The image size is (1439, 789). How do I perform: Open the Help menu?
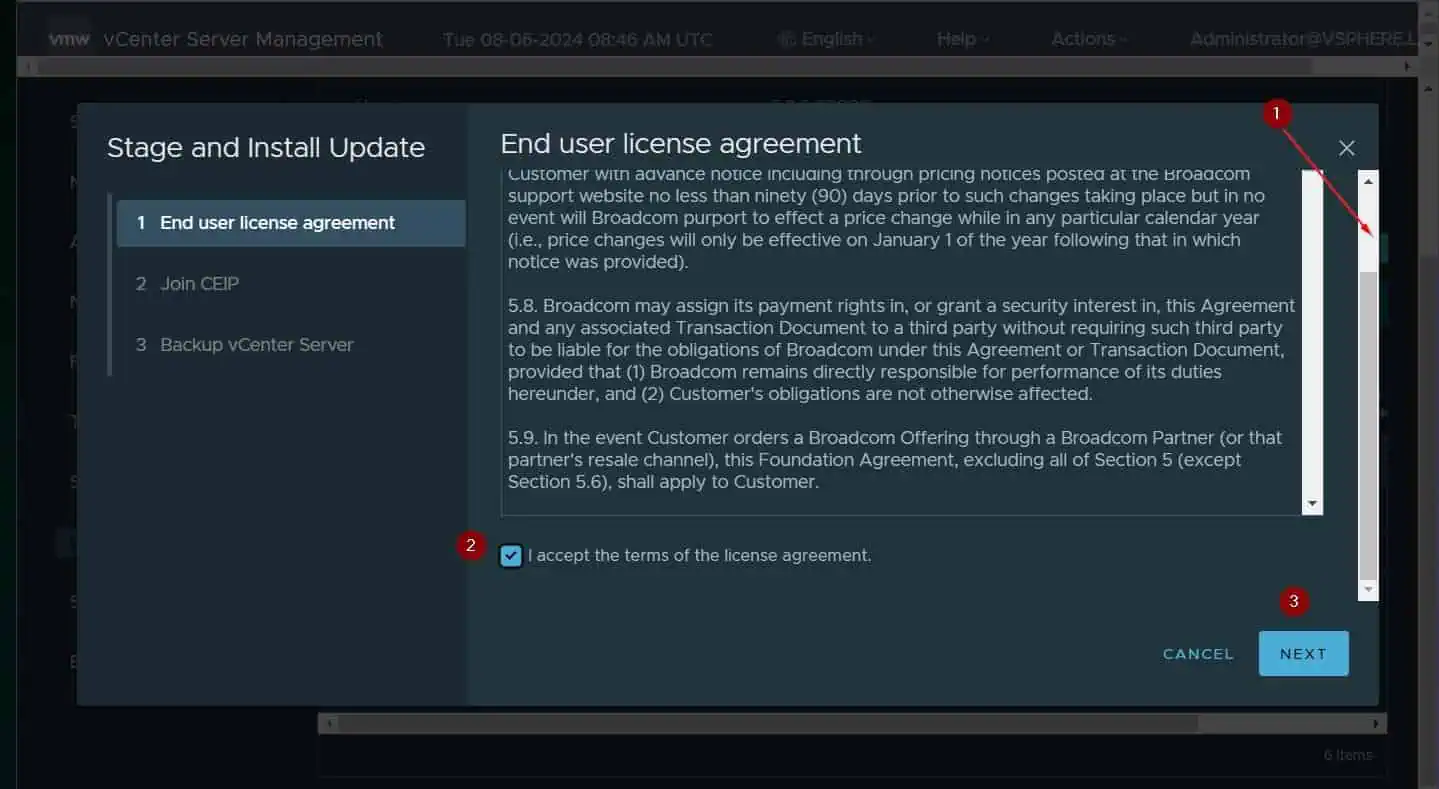click(963, 39)
